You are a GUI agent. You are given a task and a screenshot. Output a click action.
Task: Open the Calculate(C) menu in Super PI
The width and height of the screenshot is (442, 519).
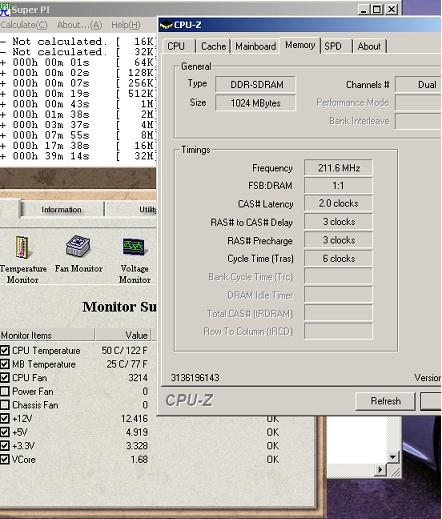pyautogui.click(x=24, y=25)
